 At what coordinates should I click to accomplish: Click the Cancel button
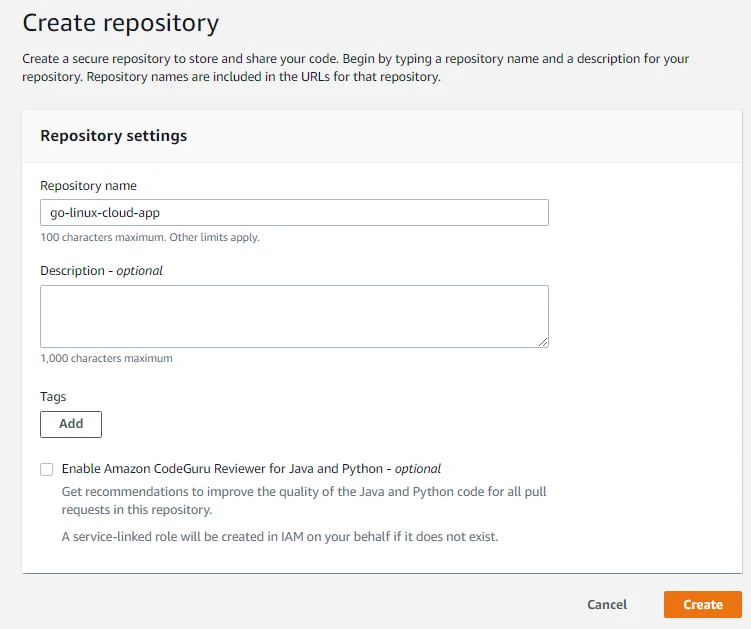point(606,604)
